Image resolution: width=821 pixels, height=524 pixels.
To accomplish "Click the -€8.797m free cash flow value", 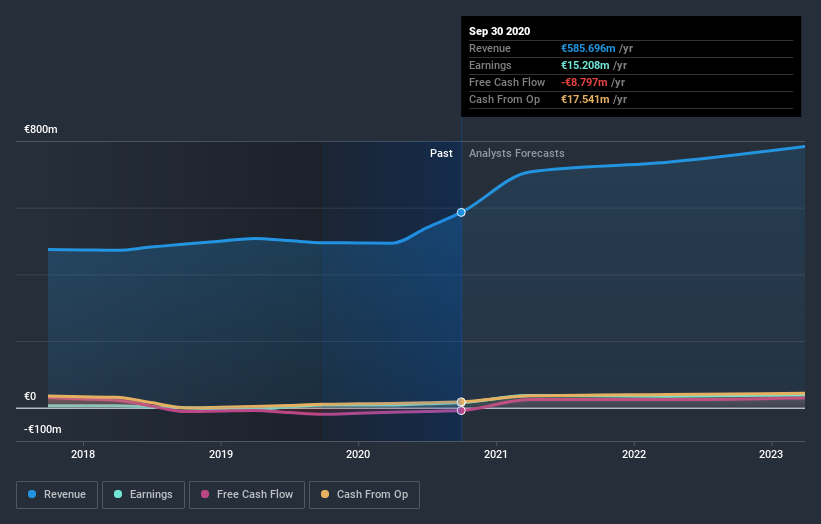I will click(x=584, y=82).
